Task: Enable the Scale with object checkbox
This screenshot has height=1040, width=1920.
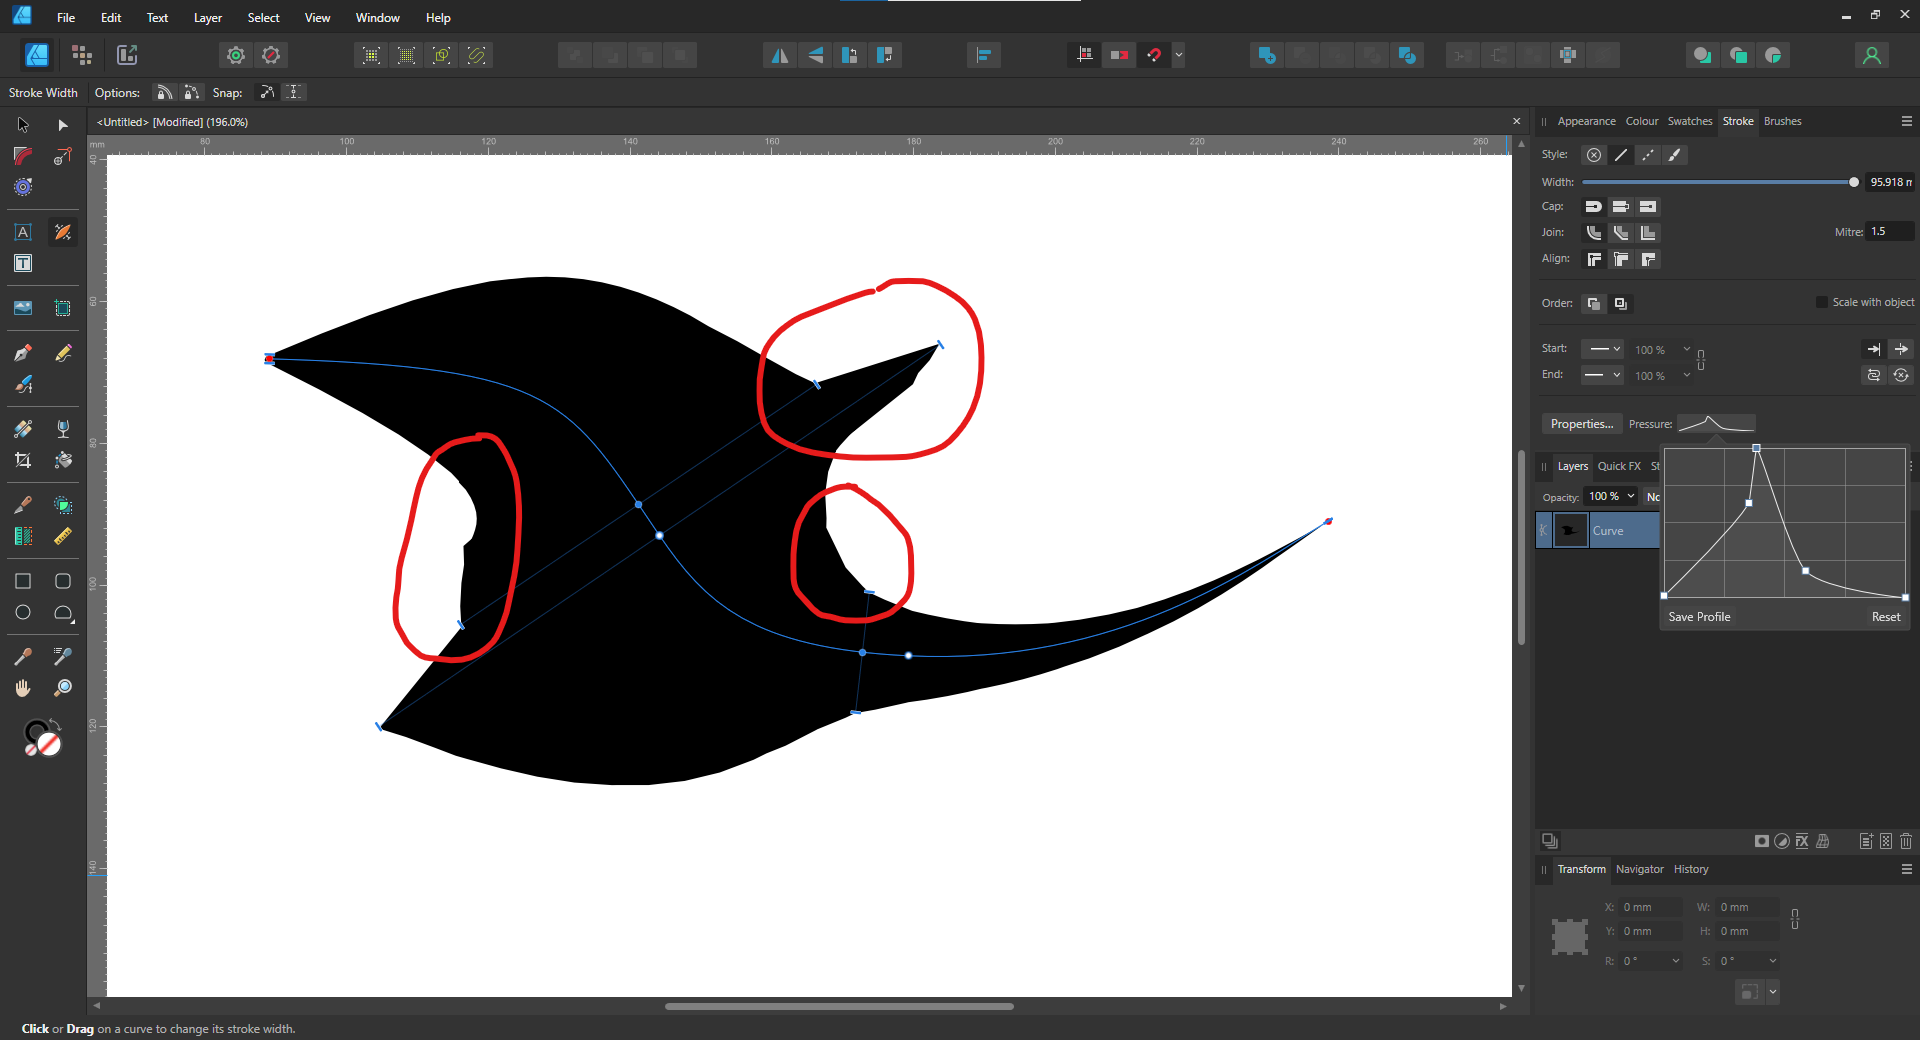Action: point(1821,302)
